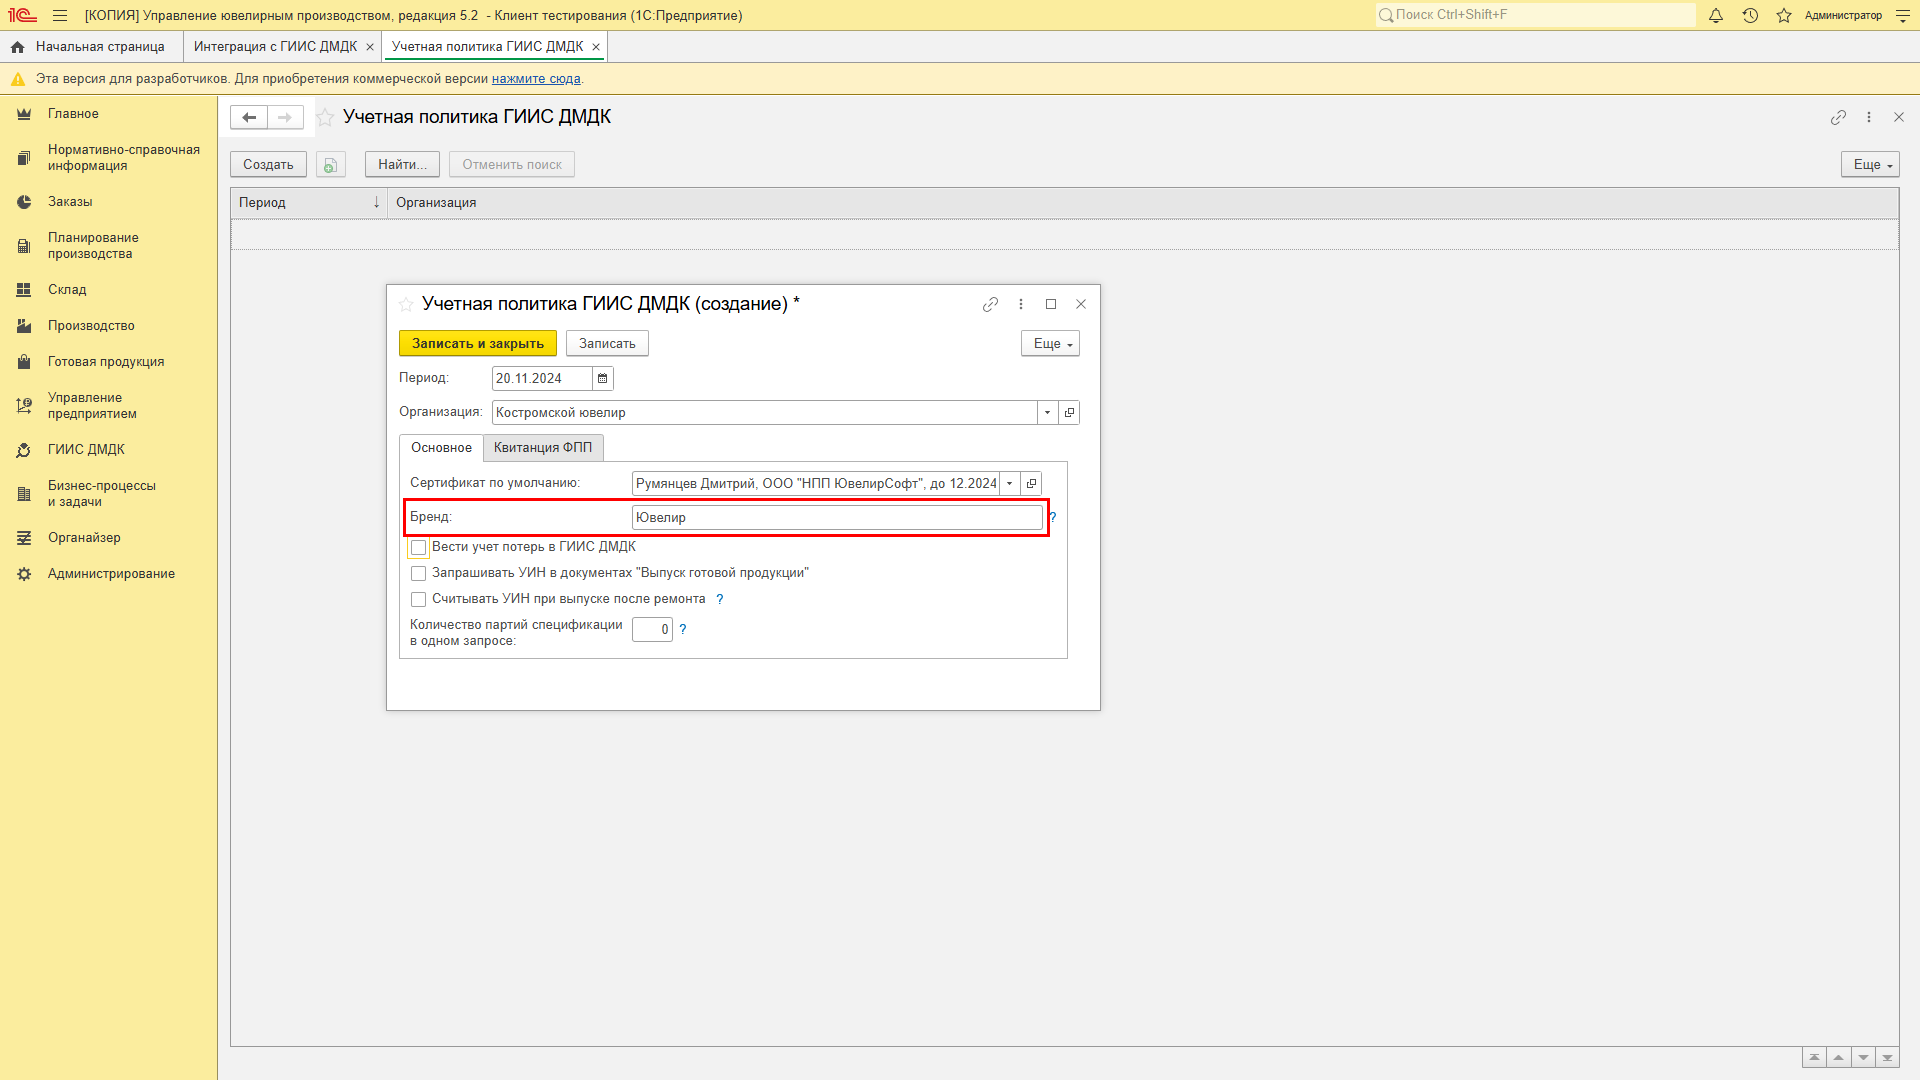Go forward with the right arrow

(x=285, y=117)
